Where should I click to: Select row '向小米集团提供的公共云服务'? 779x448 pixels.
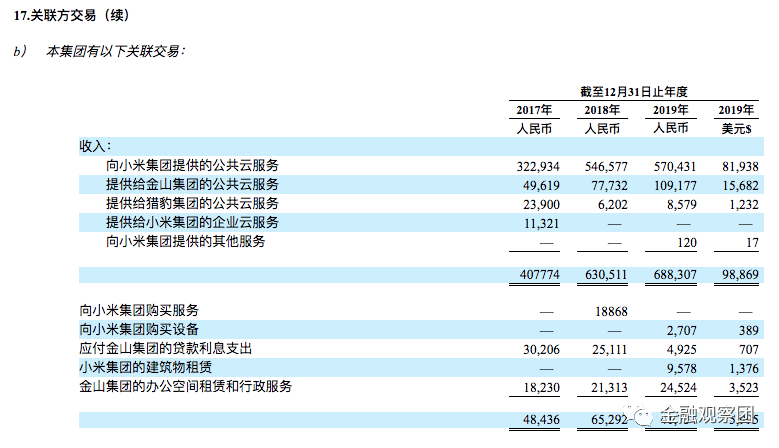click(x=192, y=165)
